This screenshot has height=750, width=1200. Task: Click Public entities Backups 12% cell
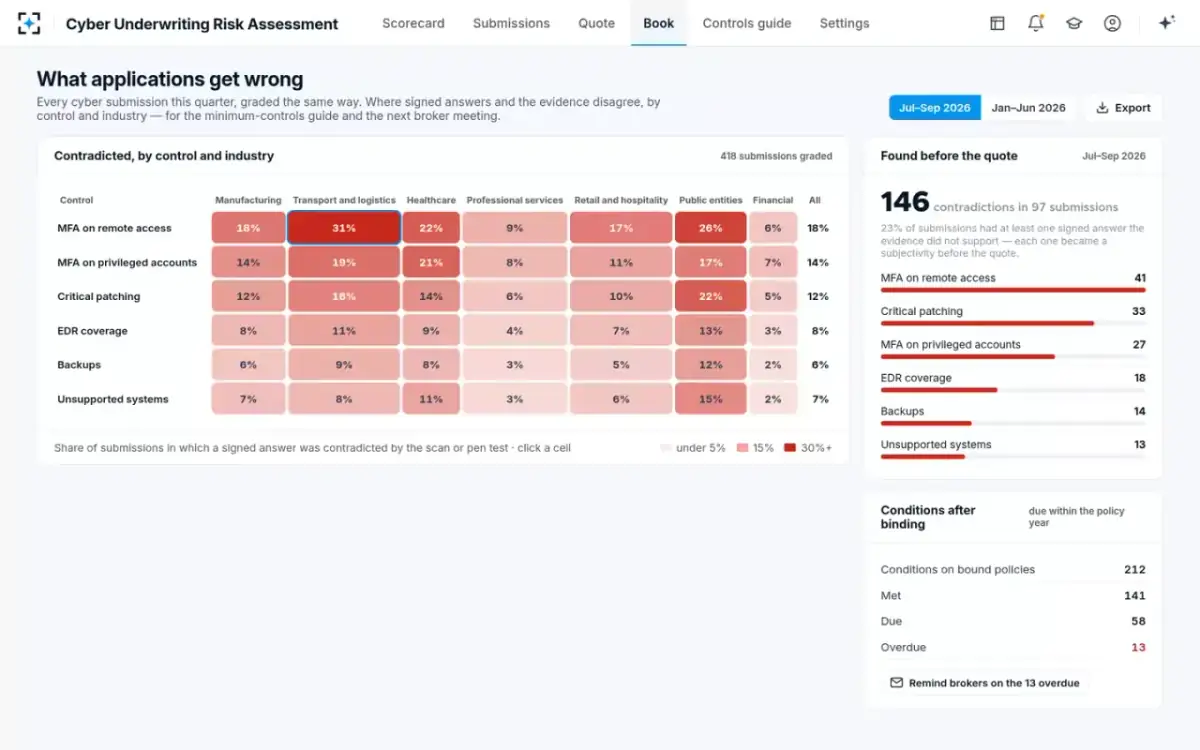click(710, 365)
